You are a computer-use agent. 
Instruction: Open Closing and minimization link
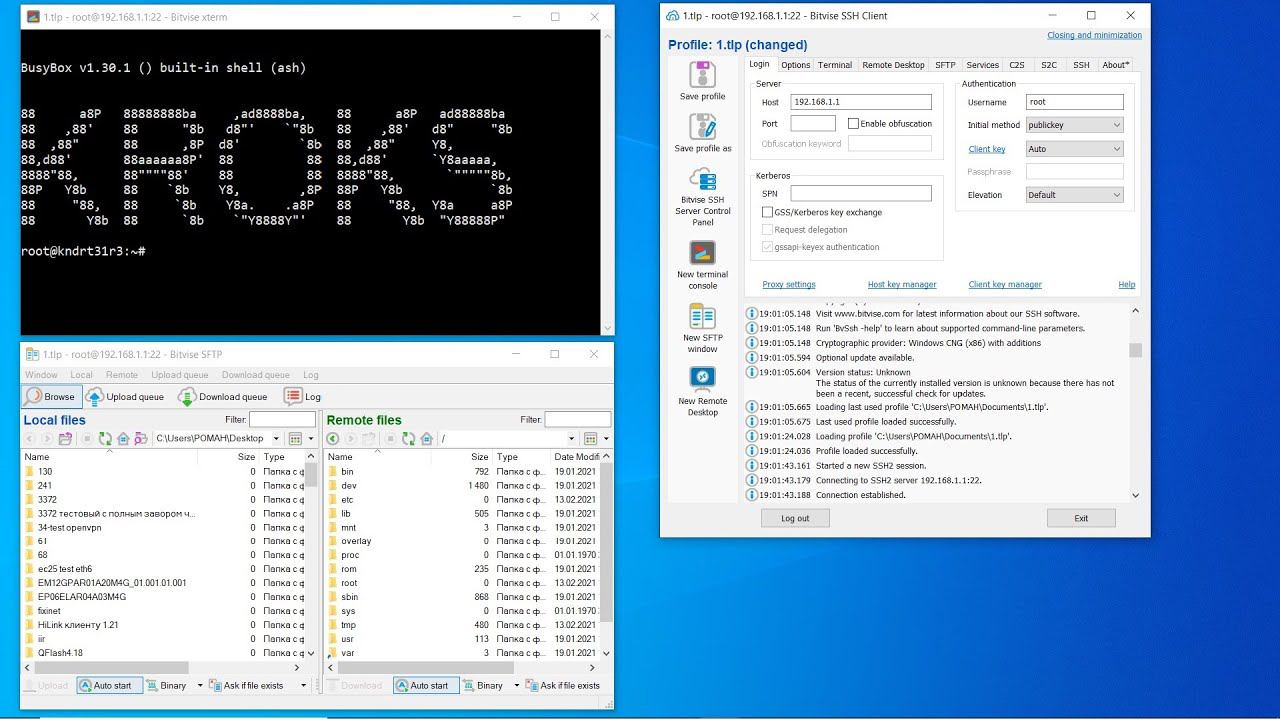(1094, 35)
